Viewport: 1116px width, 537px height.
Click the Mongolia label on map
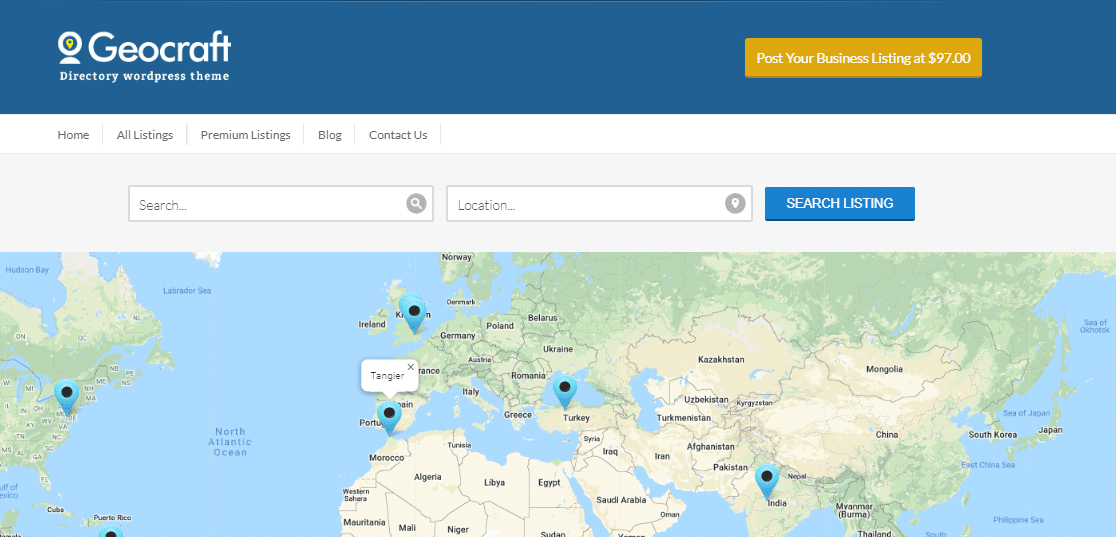(885, 369)
